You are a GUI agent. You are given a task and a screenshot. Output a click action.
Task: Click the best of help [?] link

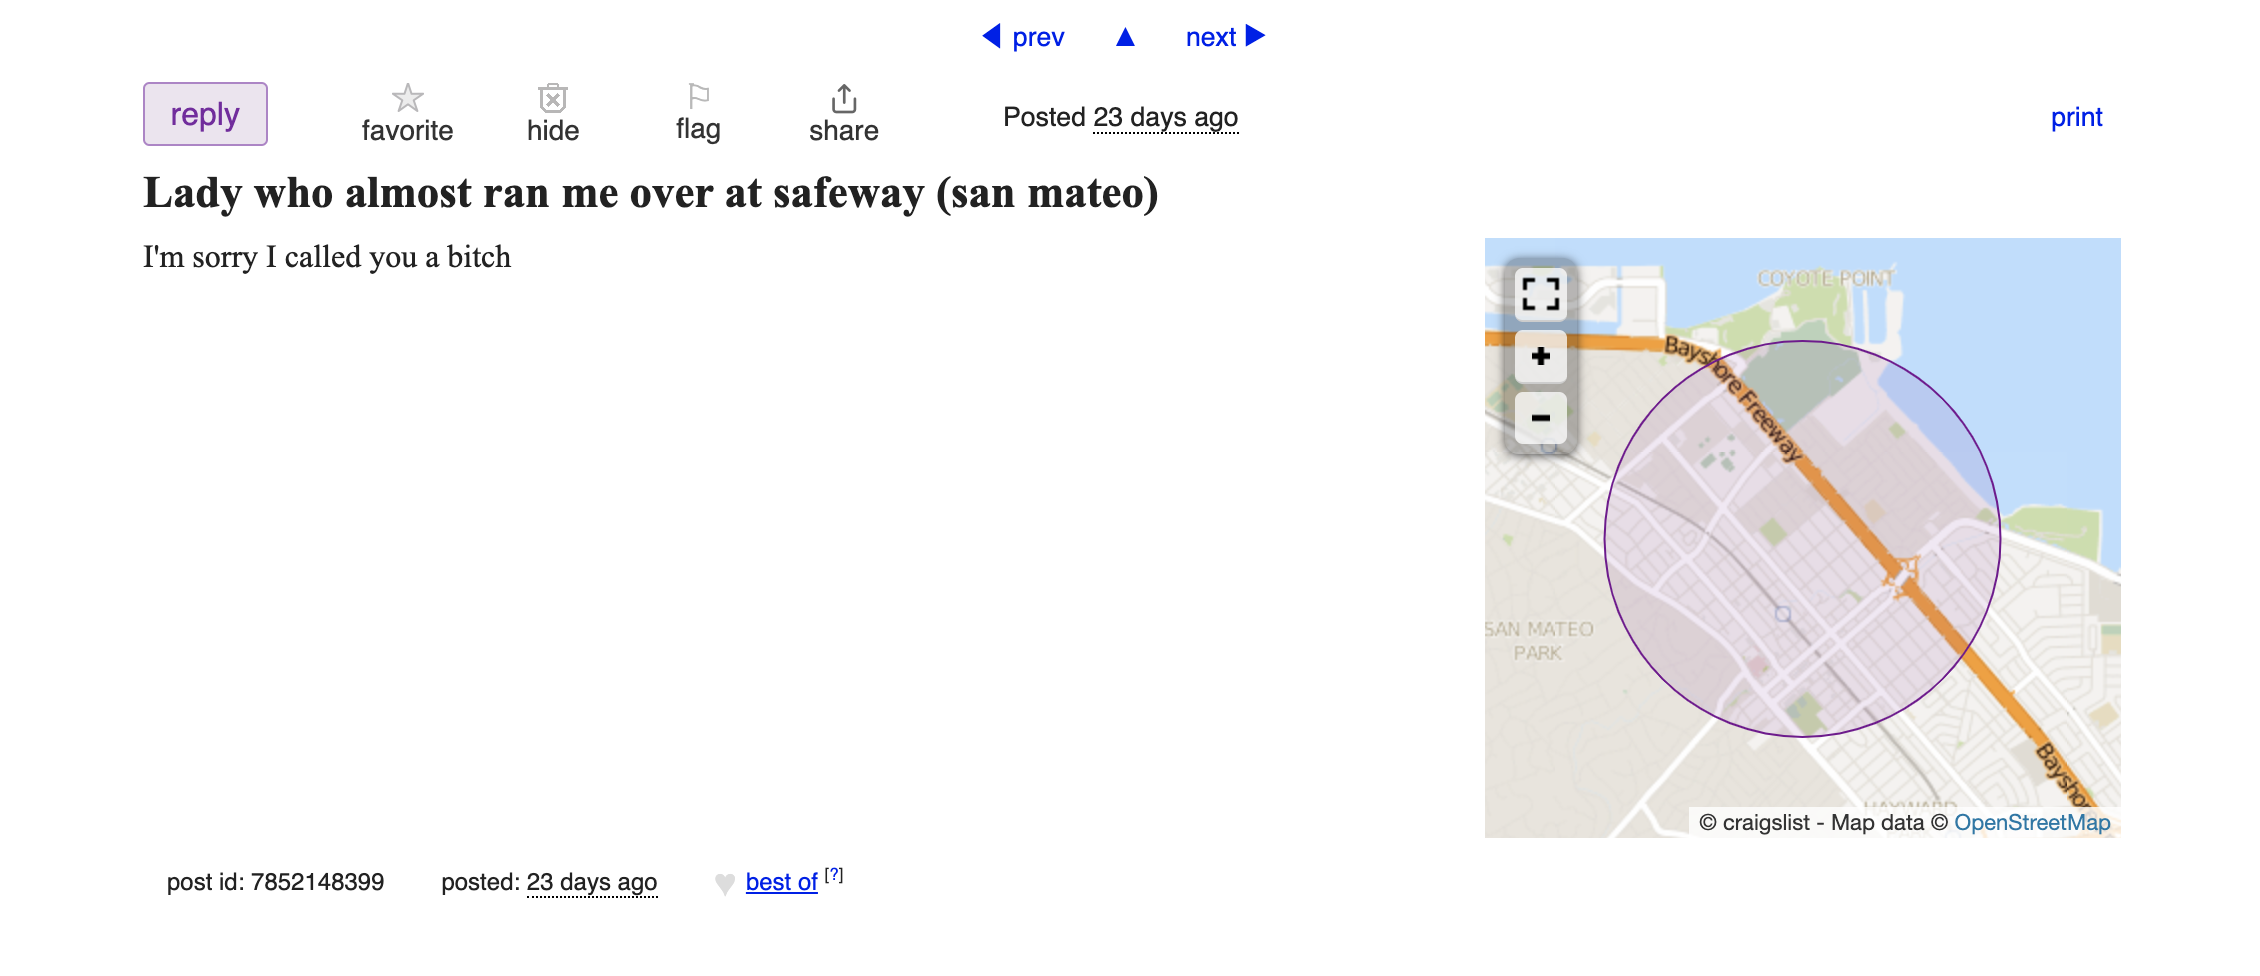click(834, 875)
